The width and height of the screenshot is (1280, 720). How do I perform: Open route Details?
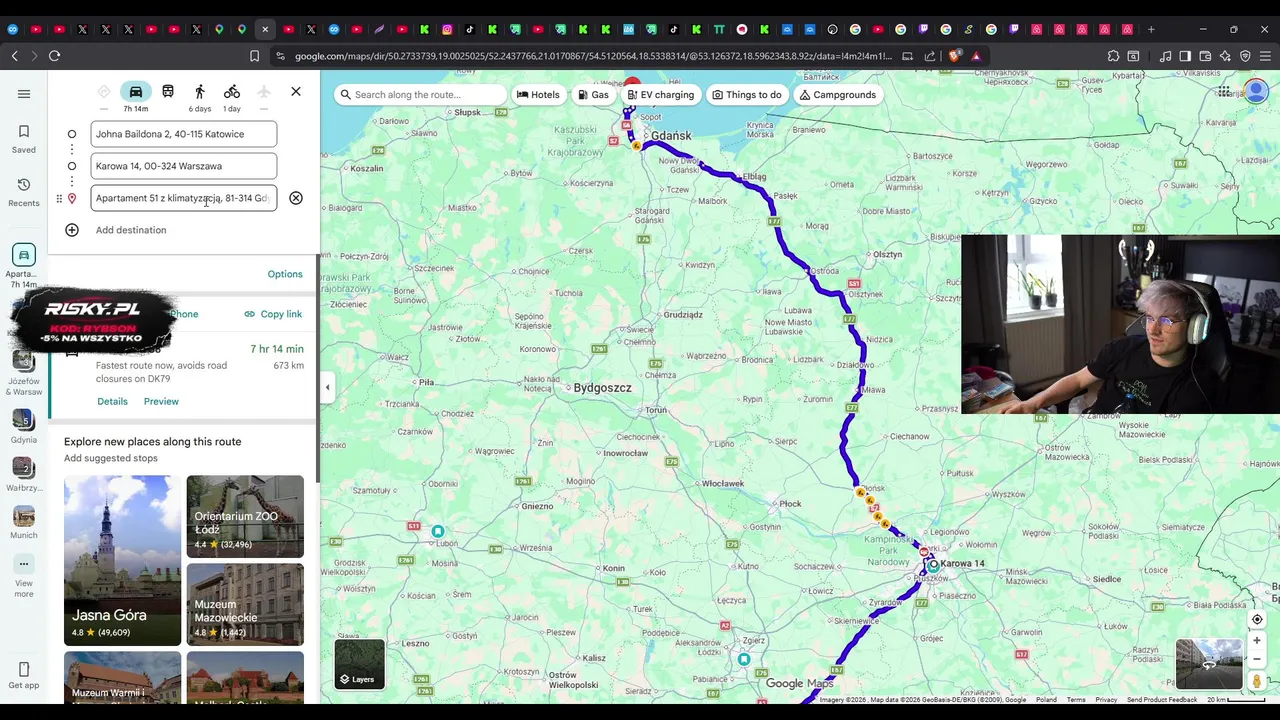[112, 401]
